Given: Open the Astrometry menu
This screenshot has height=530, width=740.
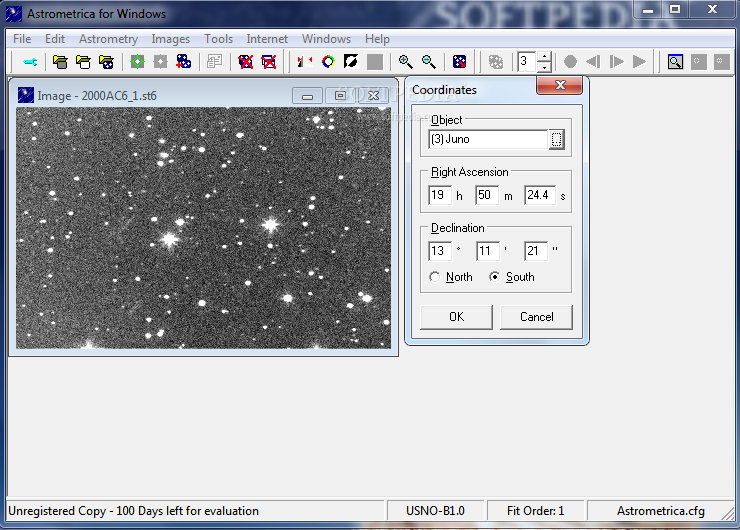Looking at the screenshot, I should pyautogui.click(x=108, y=39).
